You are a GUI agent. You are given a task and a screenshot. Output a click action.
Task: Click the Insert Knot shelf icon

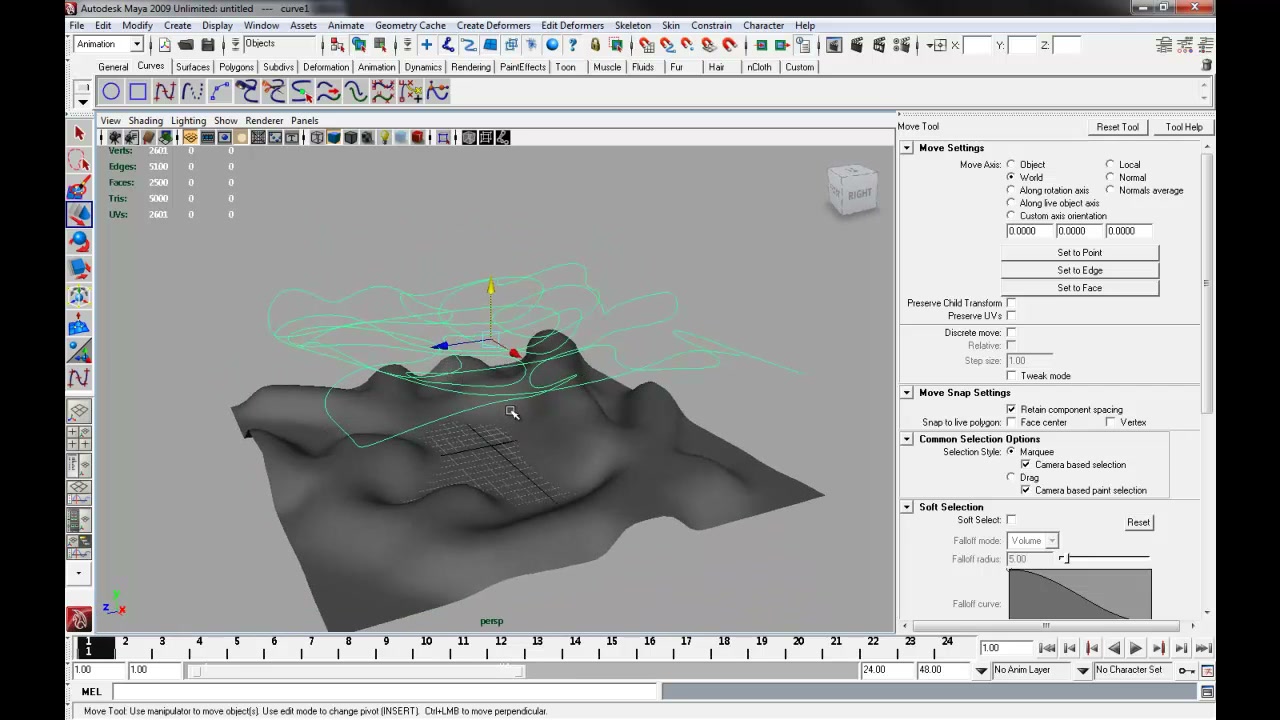tap(301, 92)
